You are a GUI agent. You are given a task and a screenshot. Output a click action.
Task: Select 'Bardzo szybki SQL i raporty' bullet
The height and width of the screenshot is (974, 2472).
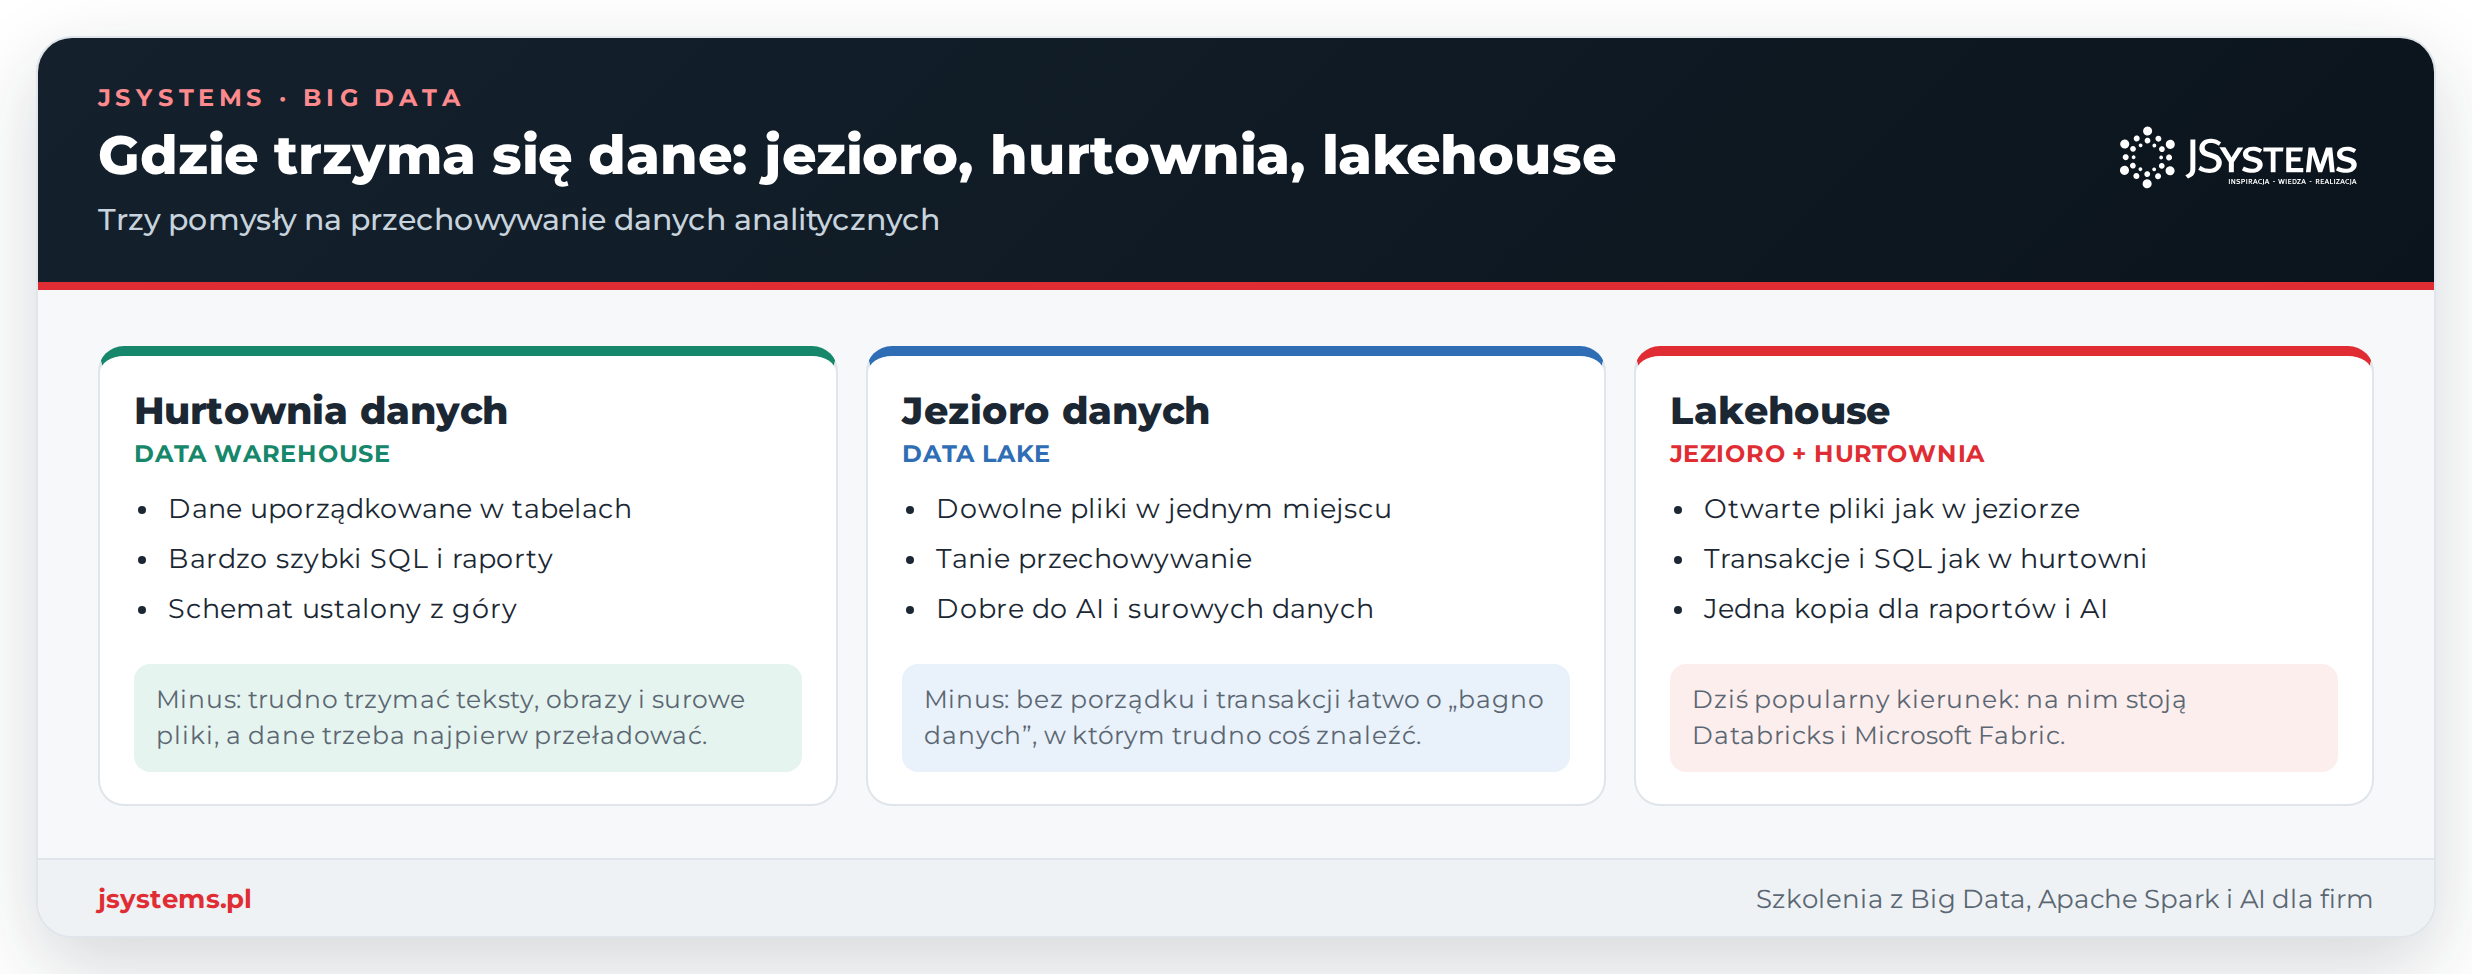pyautogui.click(x=360, y=559)
